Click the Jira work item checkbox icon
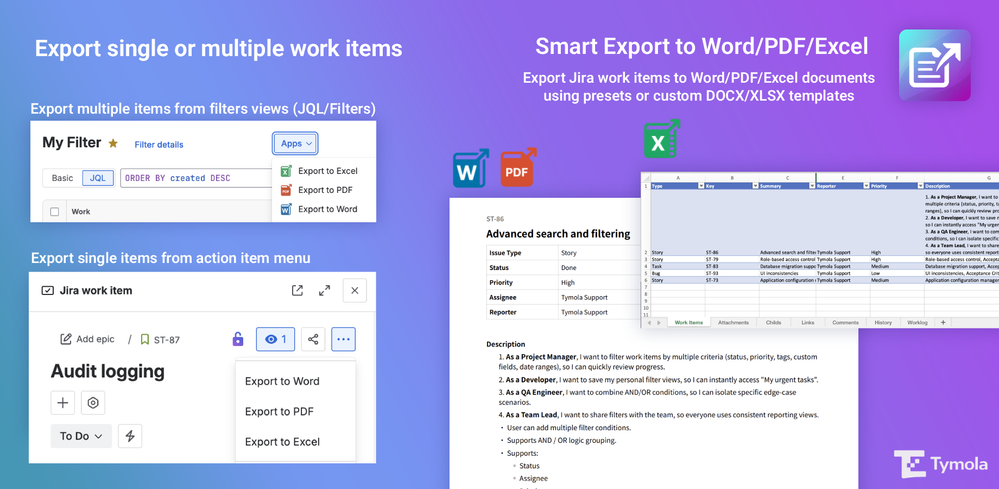999x489 pixels. tap(47, 290)
